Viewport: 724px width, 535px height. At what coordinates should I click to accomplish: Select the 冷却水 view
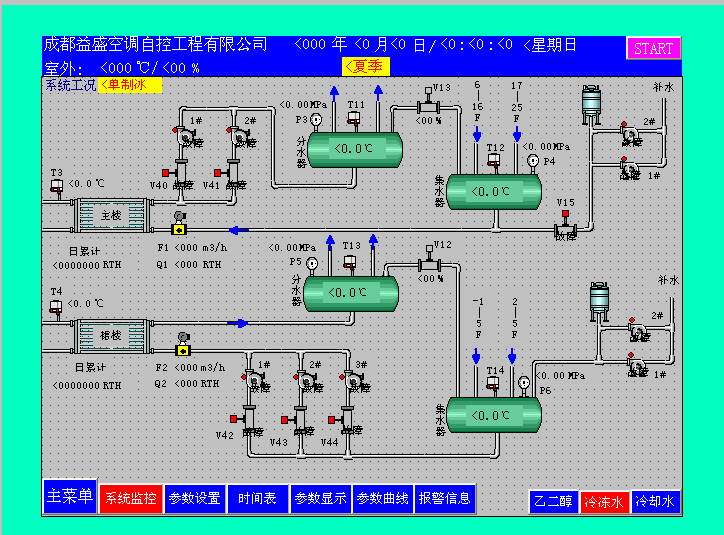click(655, 501)
